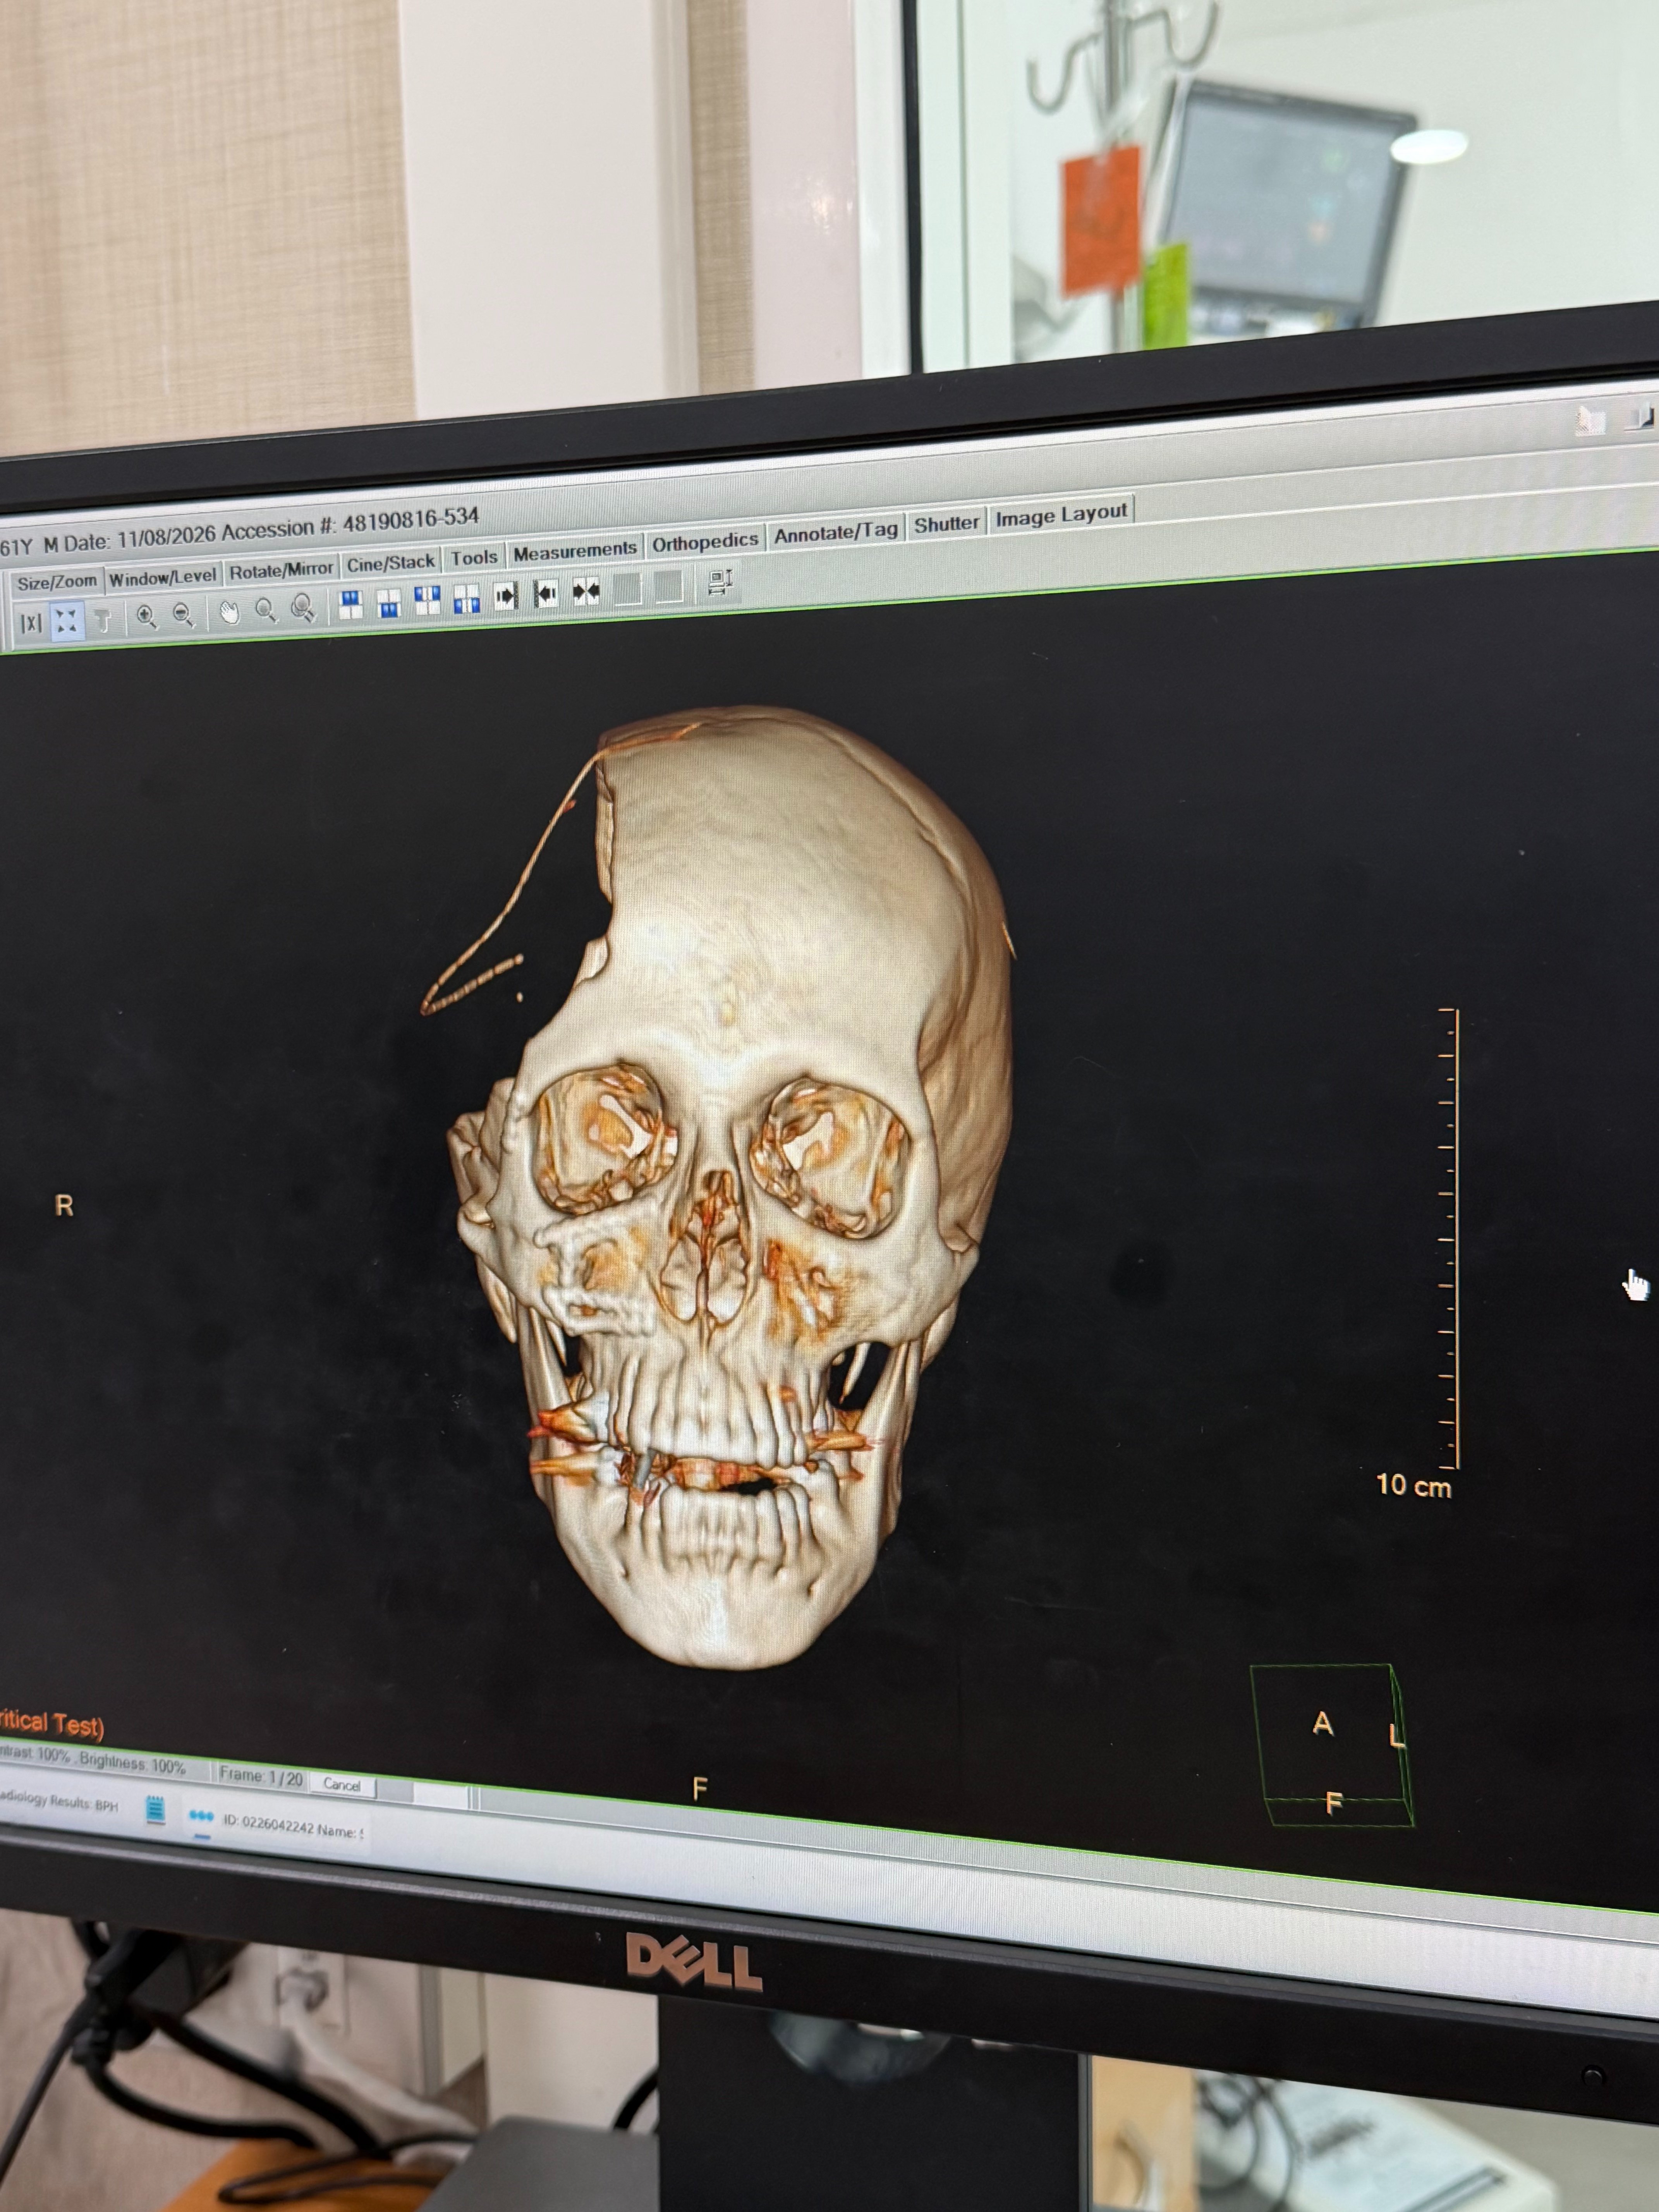Image resolution: width=1659 pixels, height=2212 pixels.
Task: Cancel the frame loading
Action: point(342,1784)
